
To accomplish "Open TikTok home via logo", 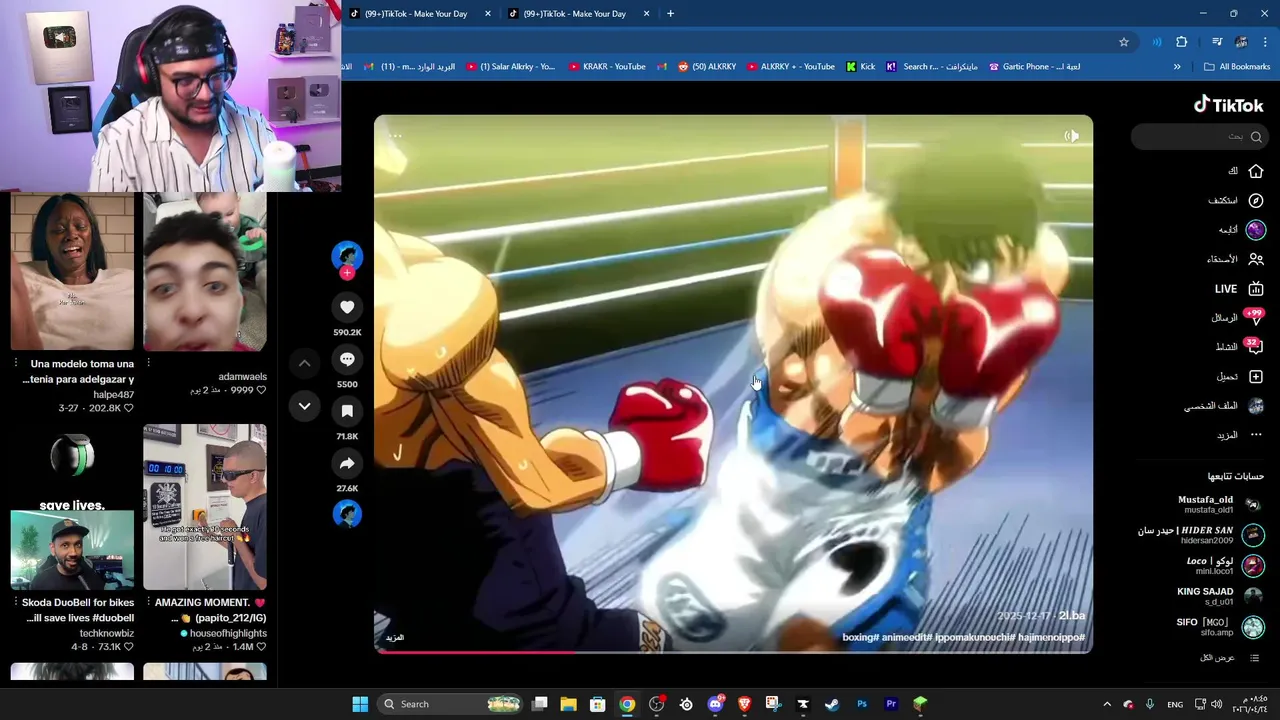I will (x=1228, y=105).
